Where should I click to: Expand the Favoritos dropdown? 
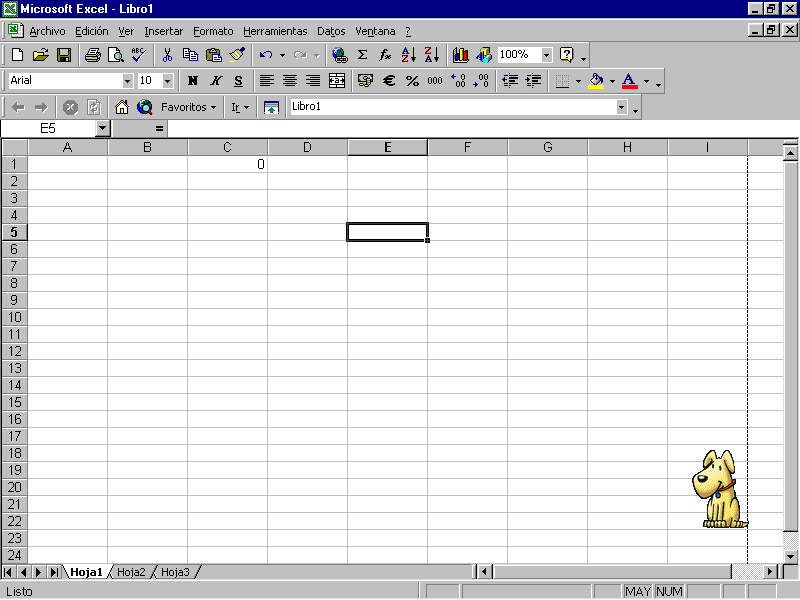point(188,107)
